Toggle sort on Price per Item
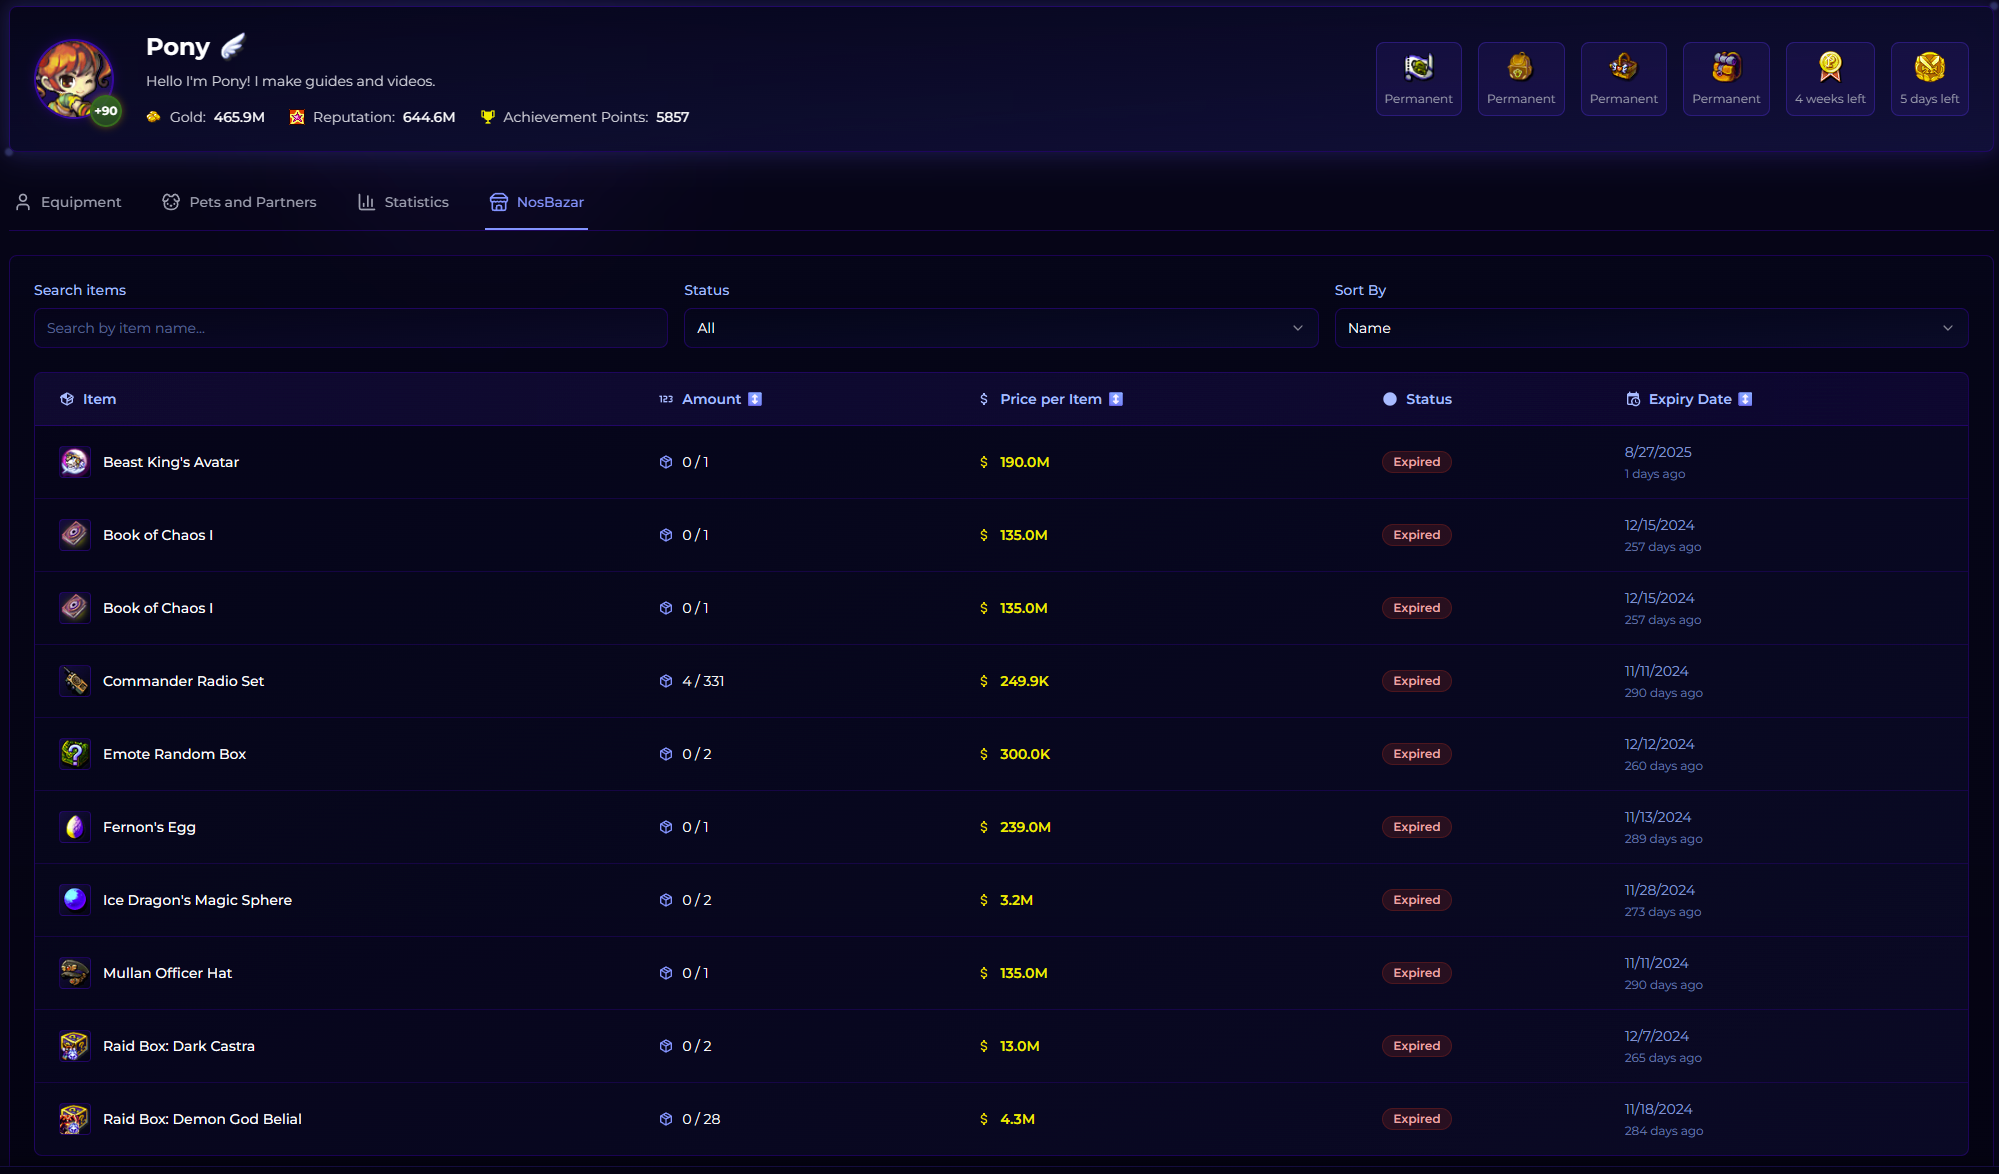The width and height of the screenshot is (1999, 1174). tap(1116, 399)
